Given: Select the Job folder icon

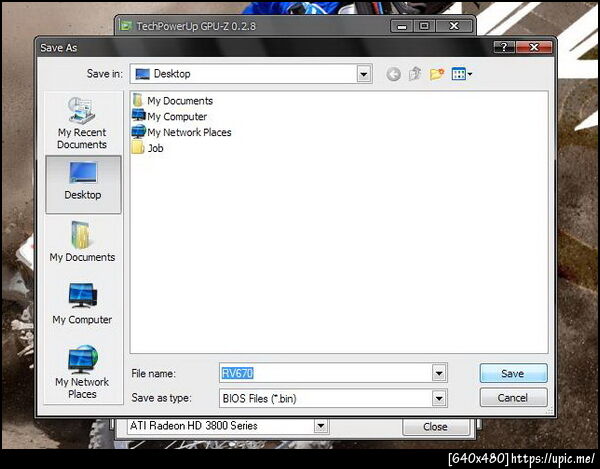Looking at the screenshot, I should tap(138, 148).
